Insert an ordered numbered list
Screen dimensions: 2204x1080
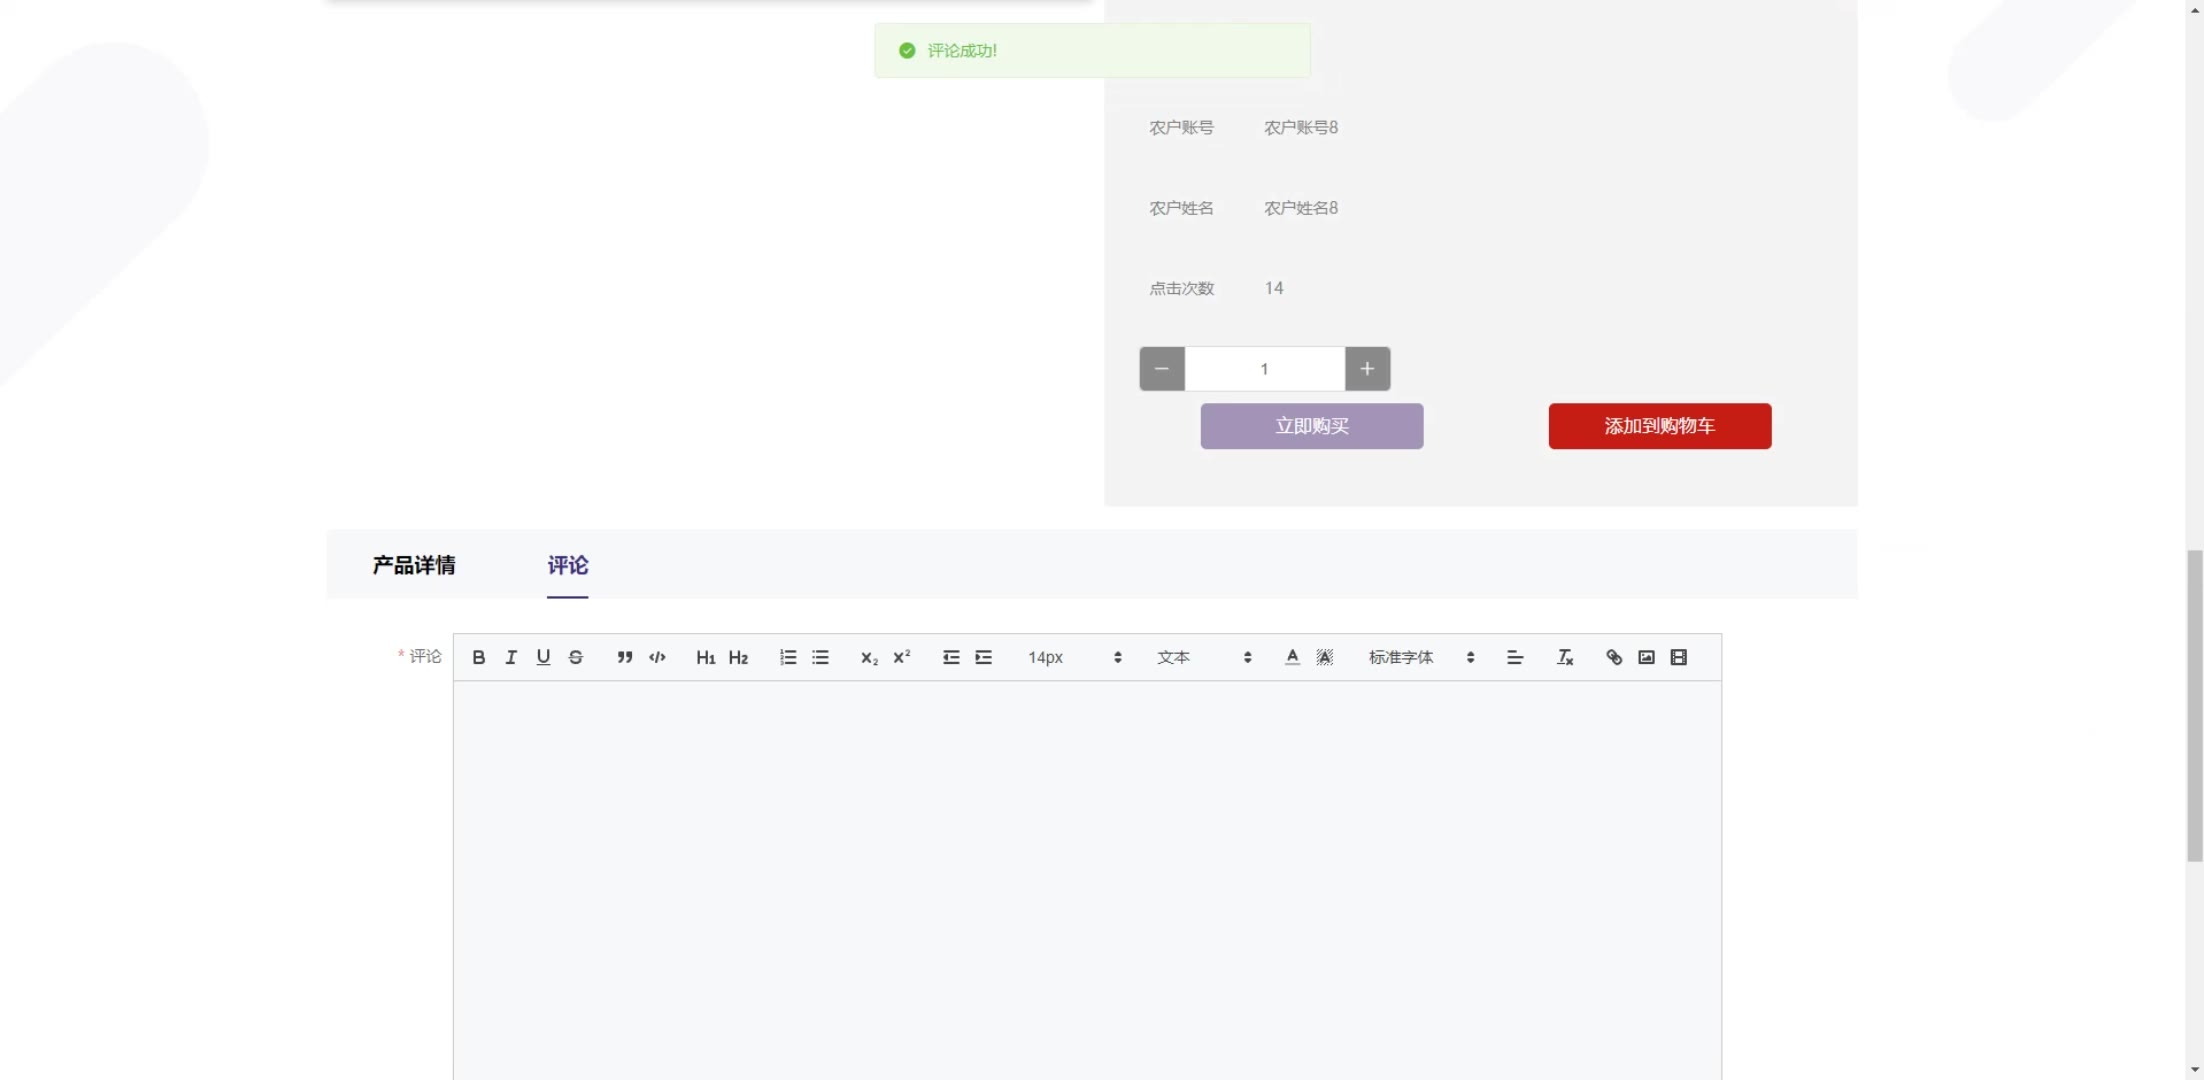[788, 657]
